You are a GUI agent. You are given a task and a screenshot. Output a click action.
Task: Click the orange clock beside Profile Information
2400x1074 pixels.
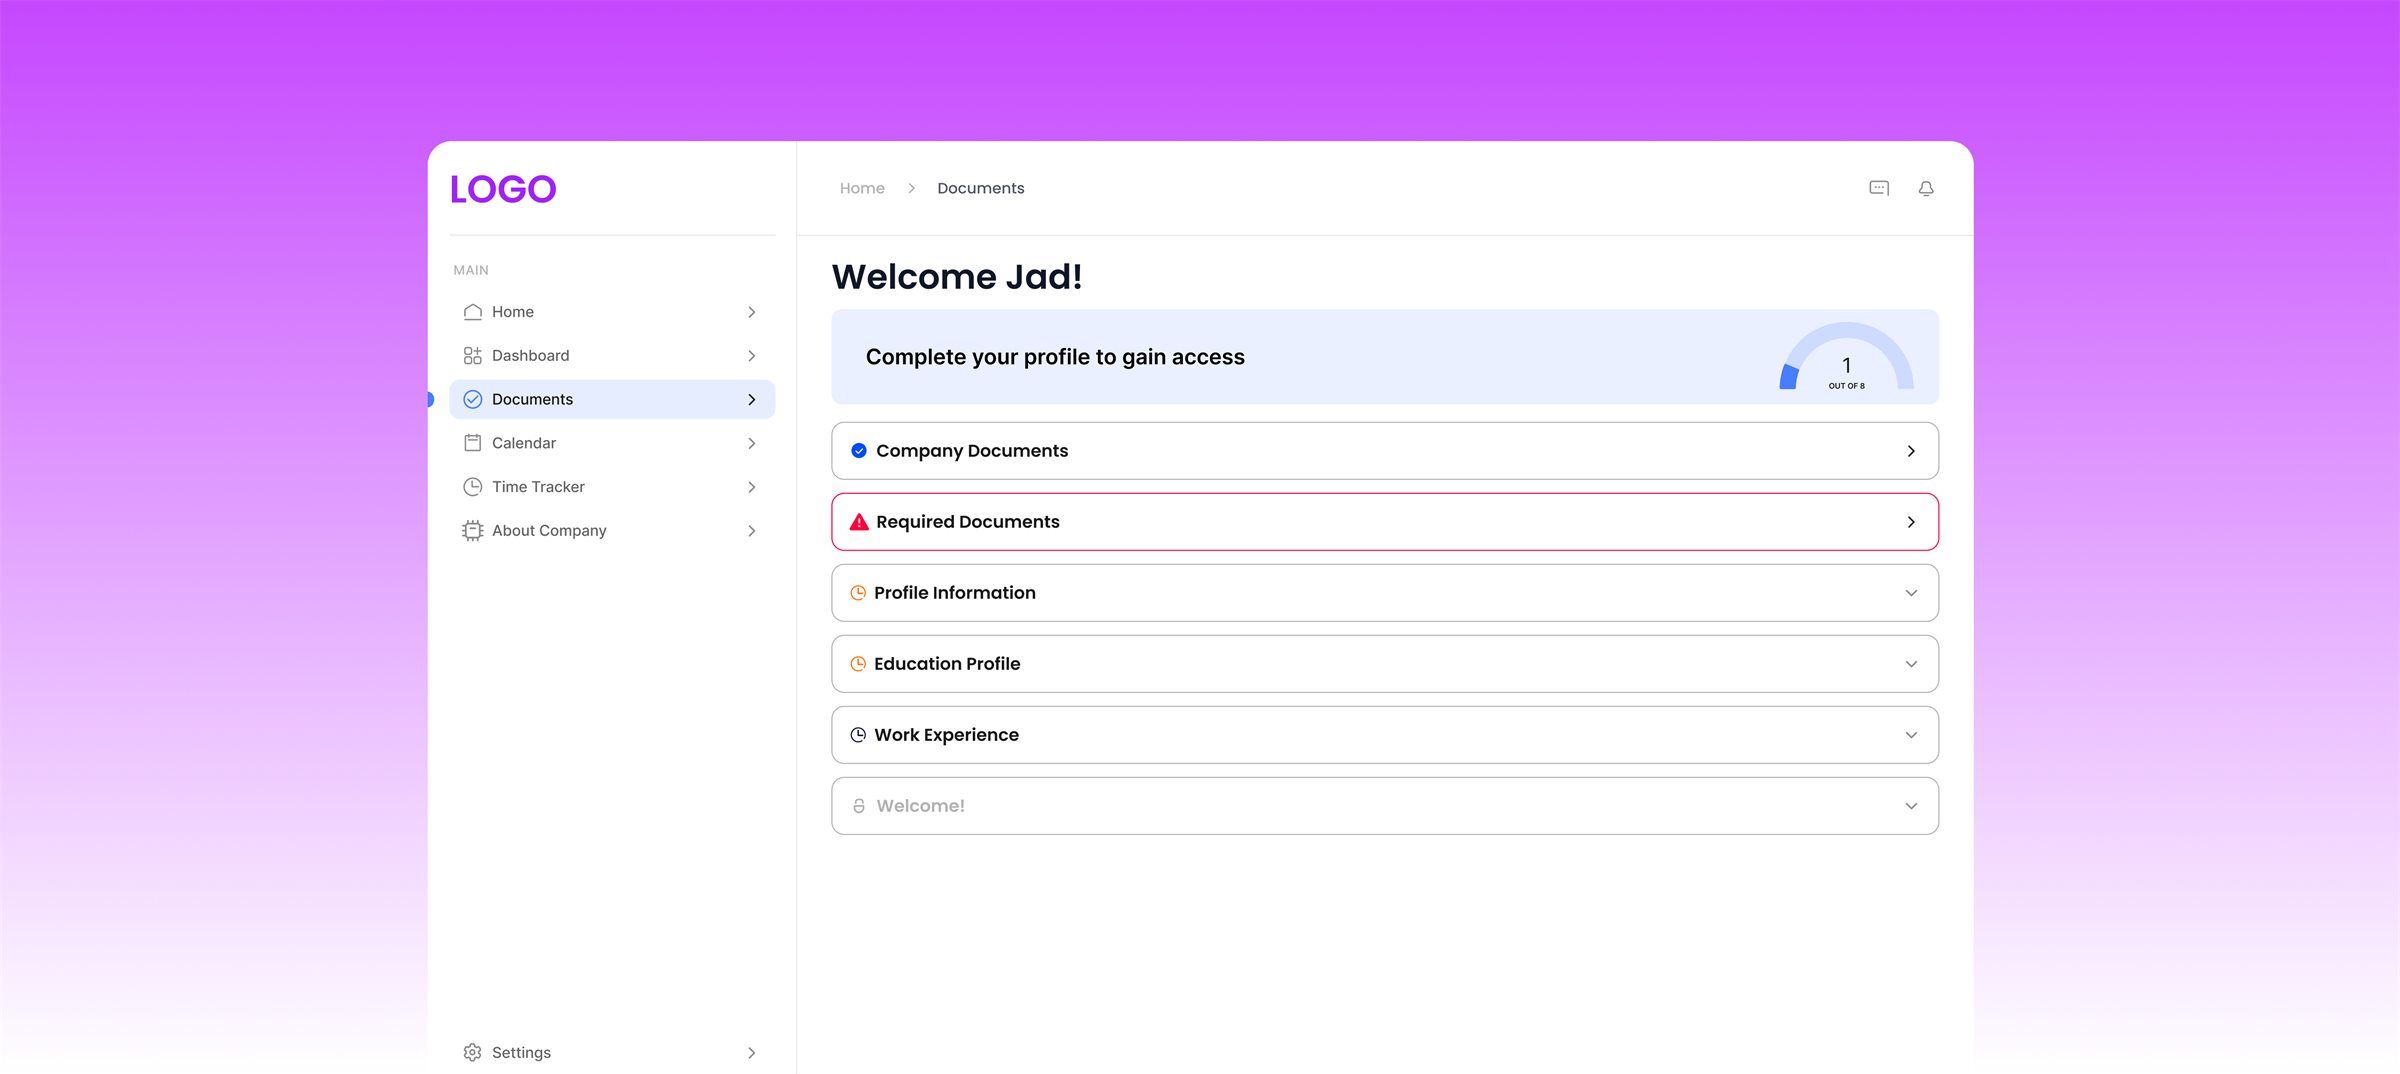click(858, 593)
